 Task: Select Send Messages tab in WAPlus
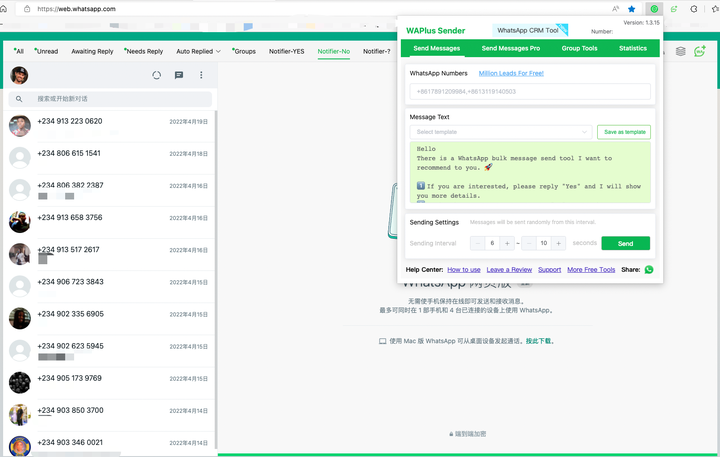[437, 48]
